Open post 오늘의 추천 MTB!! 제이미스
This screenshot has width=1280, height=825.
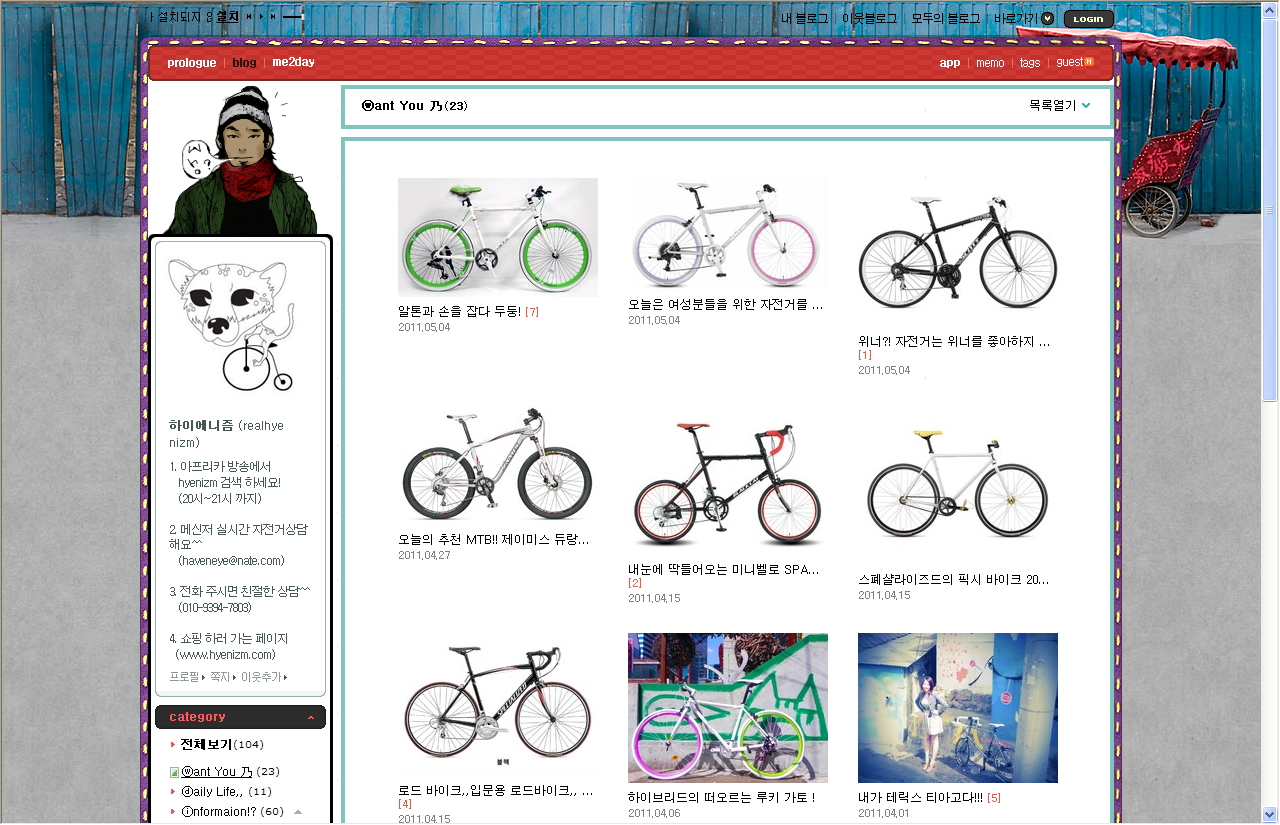494,540
